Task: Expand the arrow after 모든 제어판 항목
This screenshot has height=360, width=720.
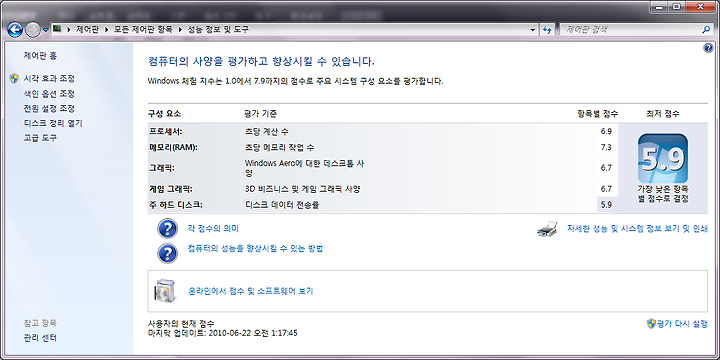Action: pos(180,30)
